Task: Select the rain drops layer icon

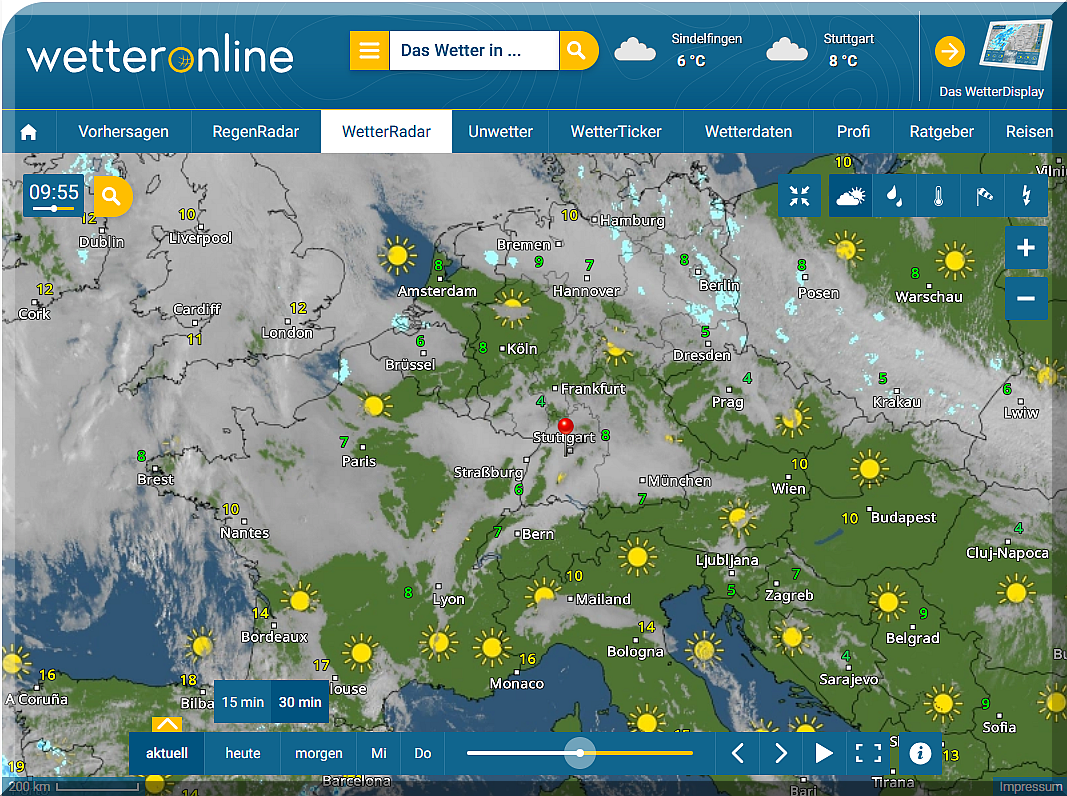Action: (x=895, y=196)
